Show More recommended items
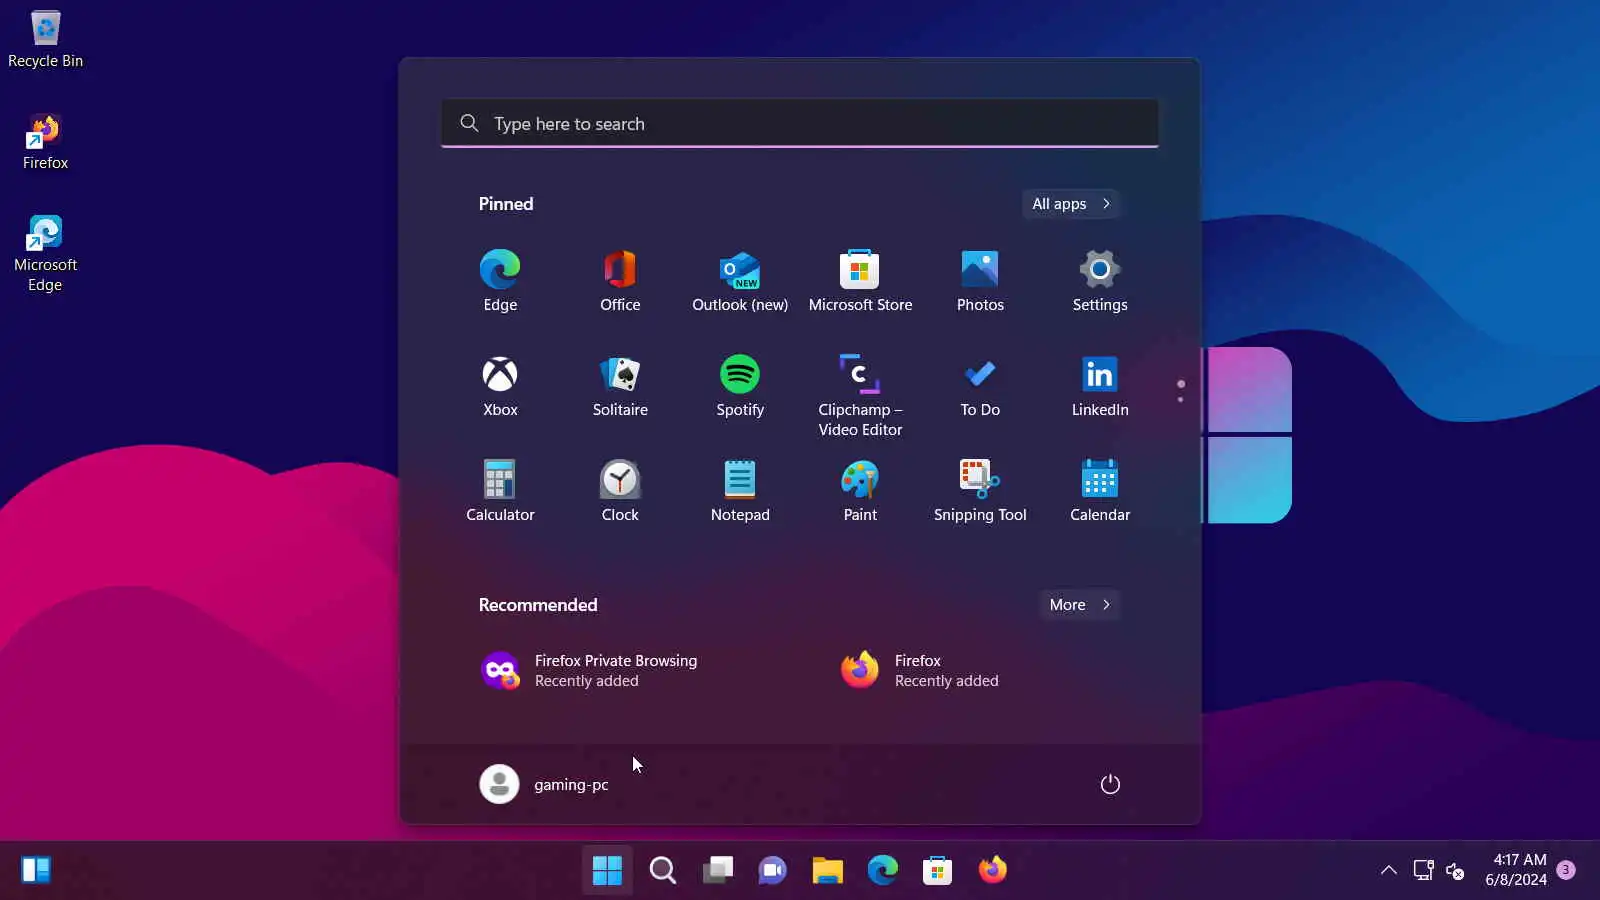The width and height of the screenshot is (1600, 900). 1080,605
